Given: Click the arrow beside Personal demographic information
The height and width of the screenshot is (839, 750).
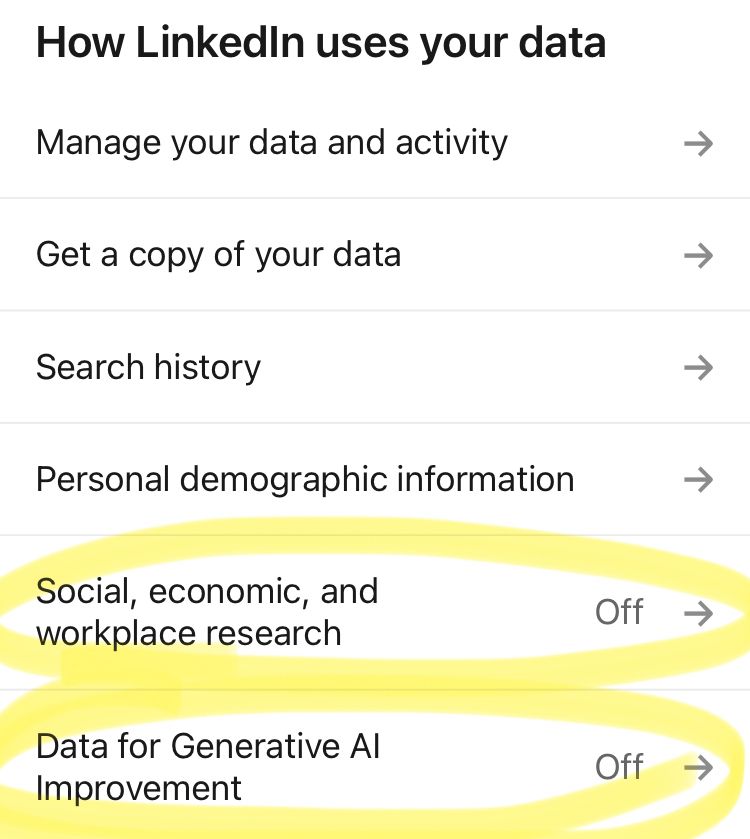Looking at the screenshot, I should pos(699,480).
